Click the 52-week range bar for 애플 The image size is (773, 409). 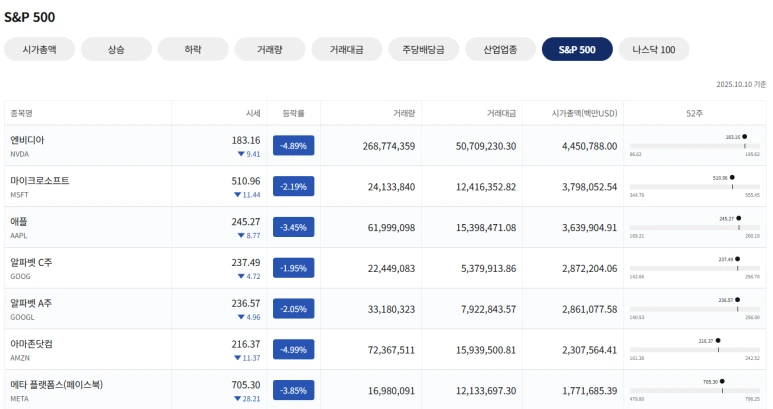pos(695,228)
